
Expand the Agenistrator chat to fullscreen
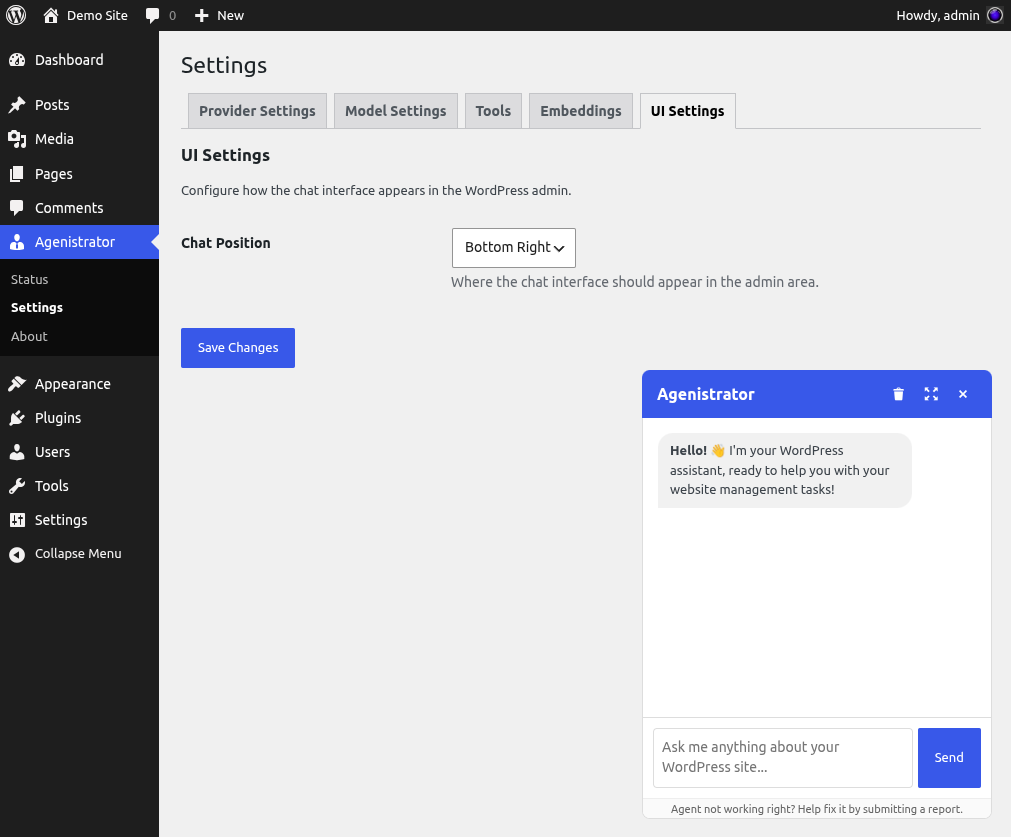point(931,394)
